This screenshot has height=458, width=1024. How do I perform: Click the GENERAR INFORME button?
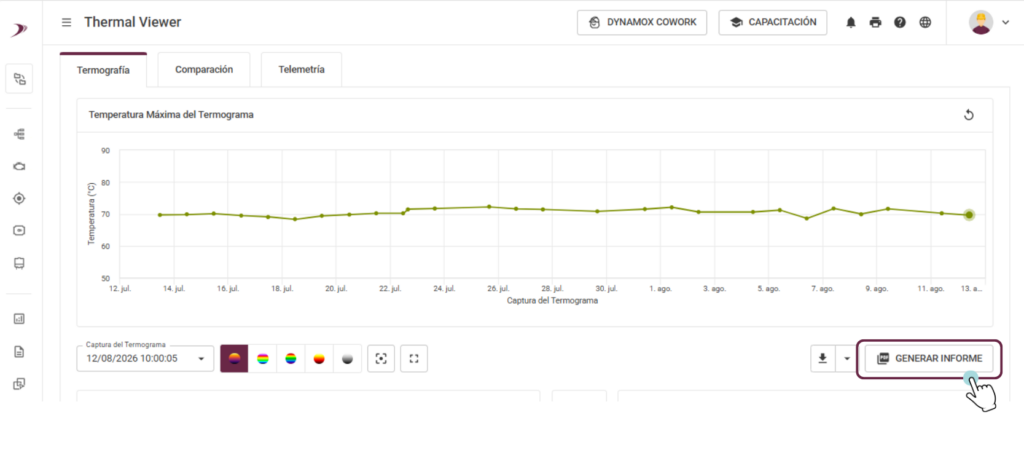929,359
